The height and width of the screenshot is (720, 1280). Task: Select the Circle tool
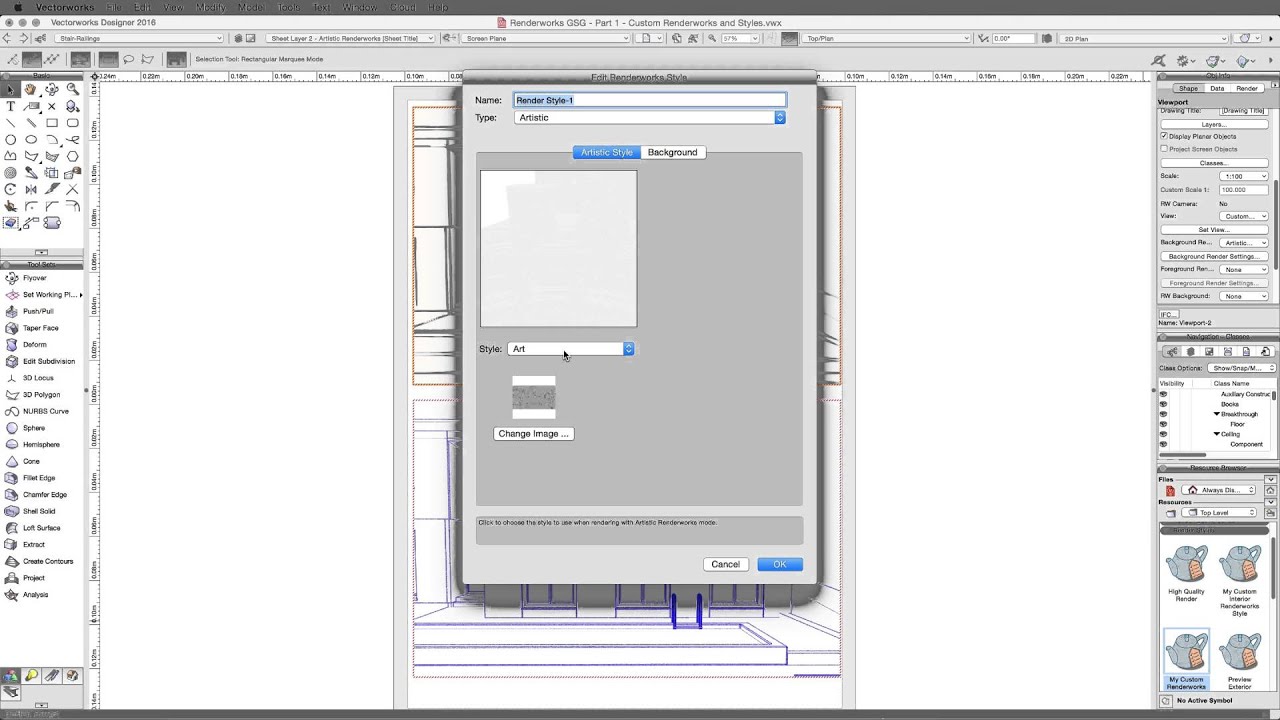tap(11, 140)
